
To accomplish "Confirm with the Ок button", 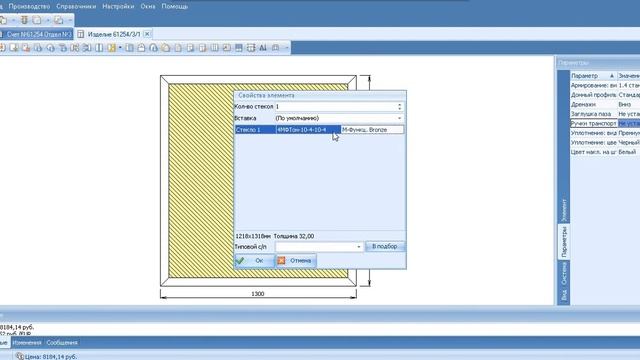I will pyautogui.click(x=255, y=260).
